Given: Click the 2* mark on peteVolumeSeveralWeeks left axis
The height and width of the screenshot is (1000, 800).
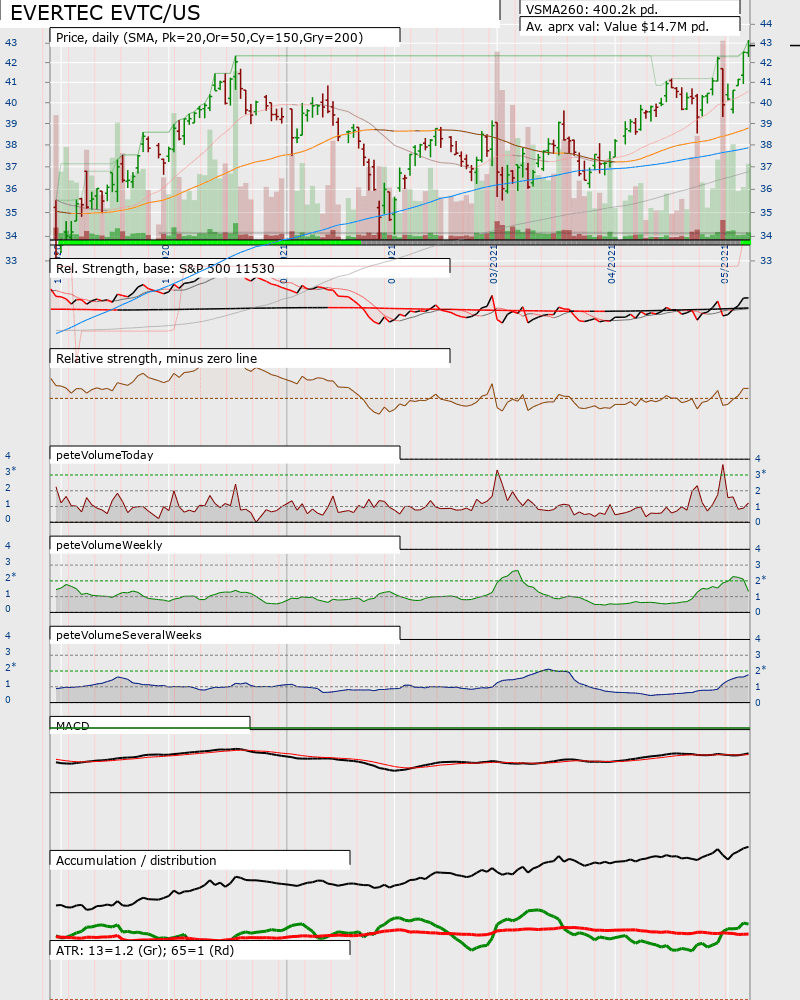Looking at the screenshot, I should (11, 667).
